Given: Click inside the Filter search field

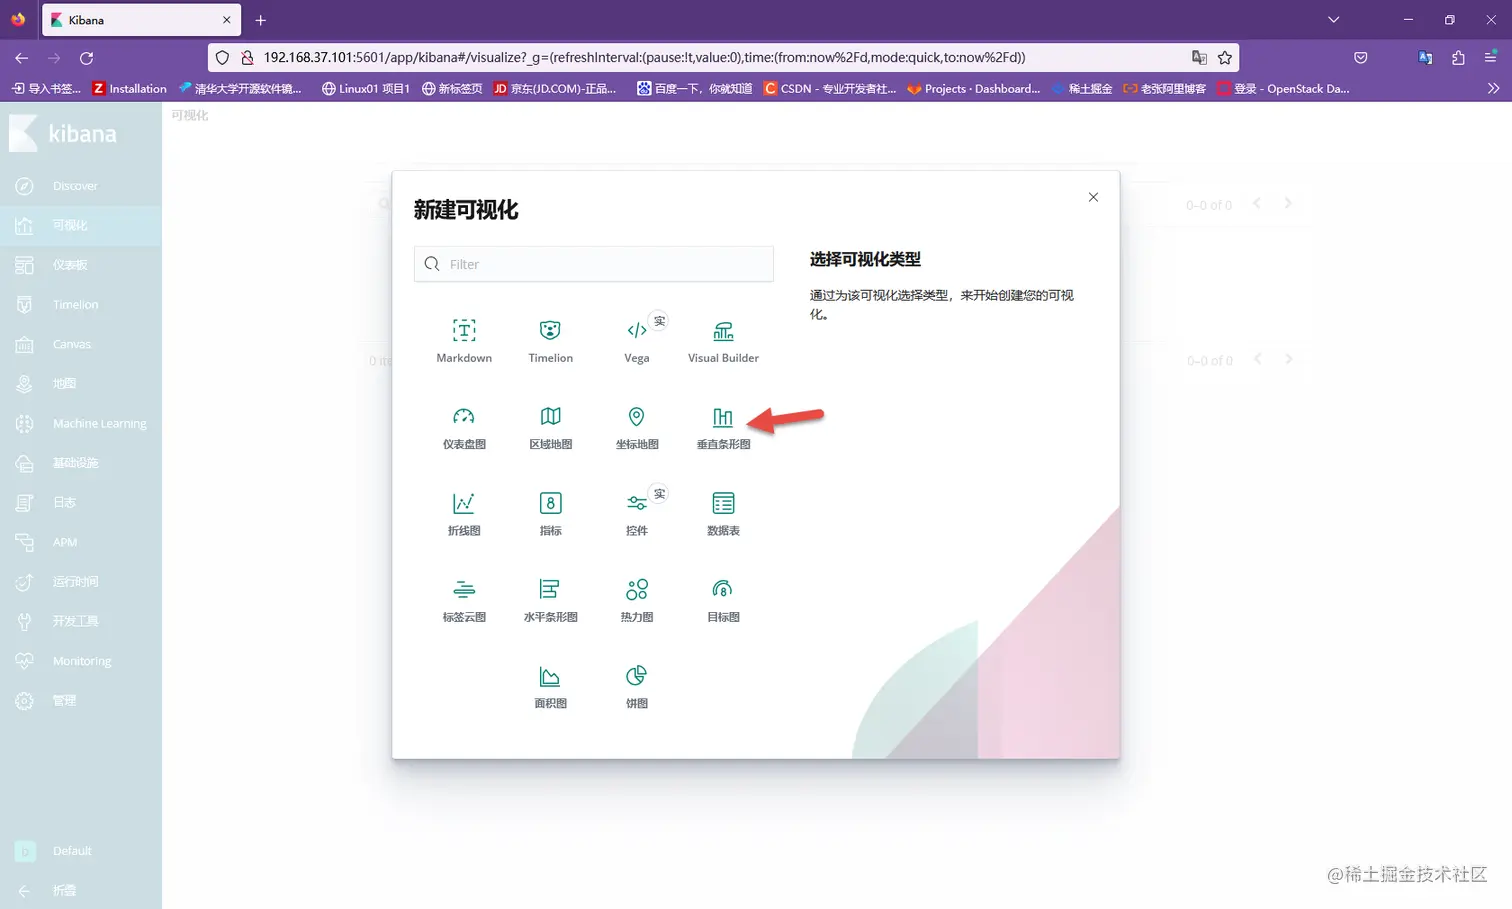Looking at the screenshot, I should point(593,264).
